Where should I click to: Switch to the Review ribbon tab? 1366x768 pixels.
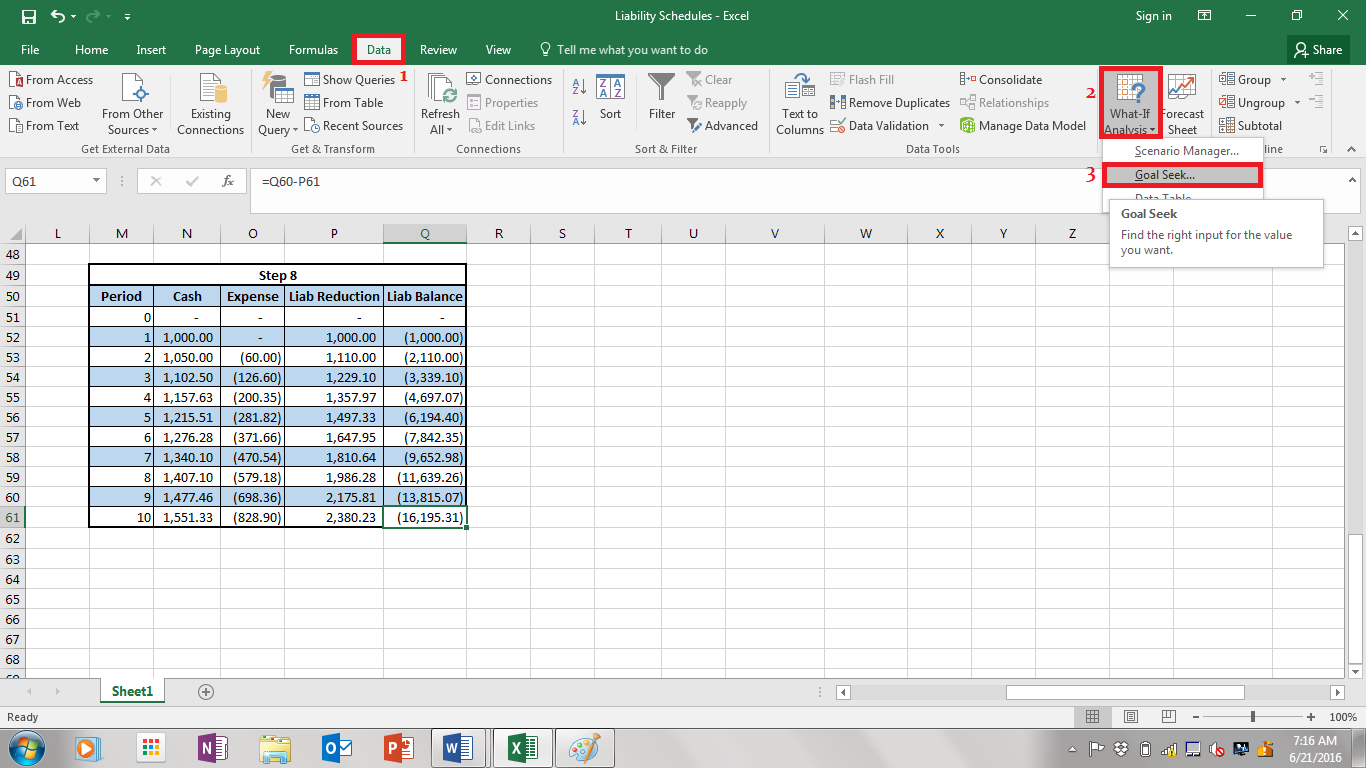pyautogui.click(x=440, y=49)
